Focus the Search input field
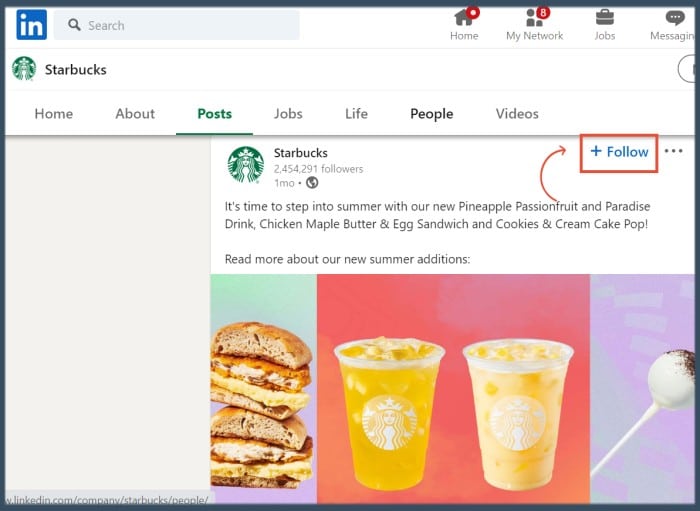 (x=177, y=25)
